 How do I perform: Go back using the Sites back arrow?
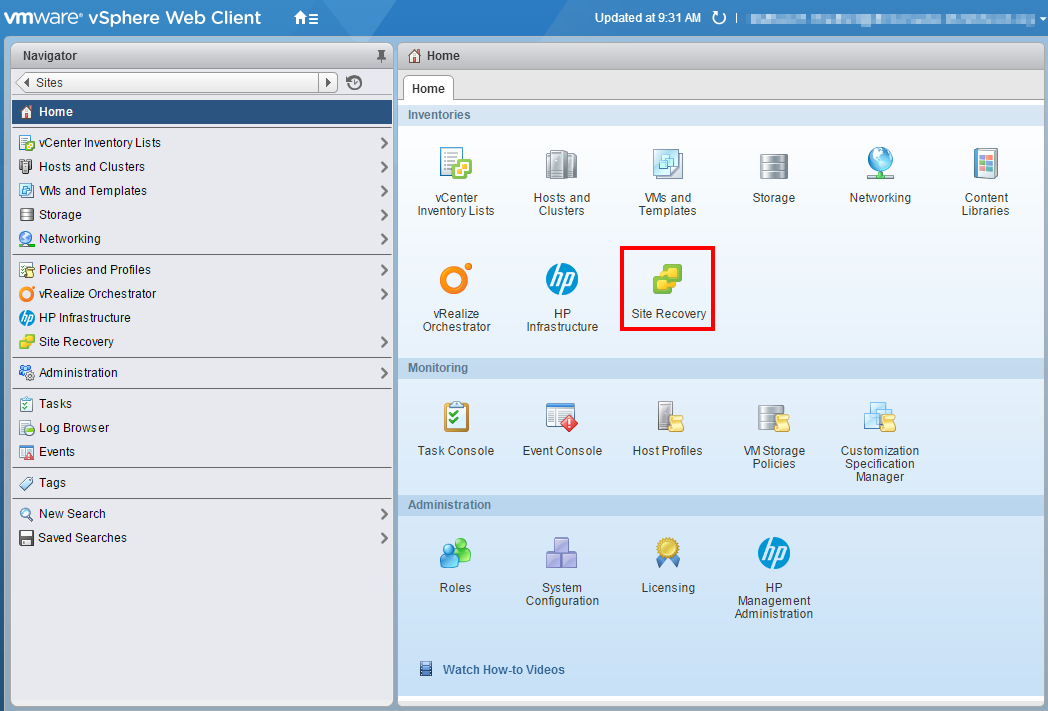pos(27,83)
